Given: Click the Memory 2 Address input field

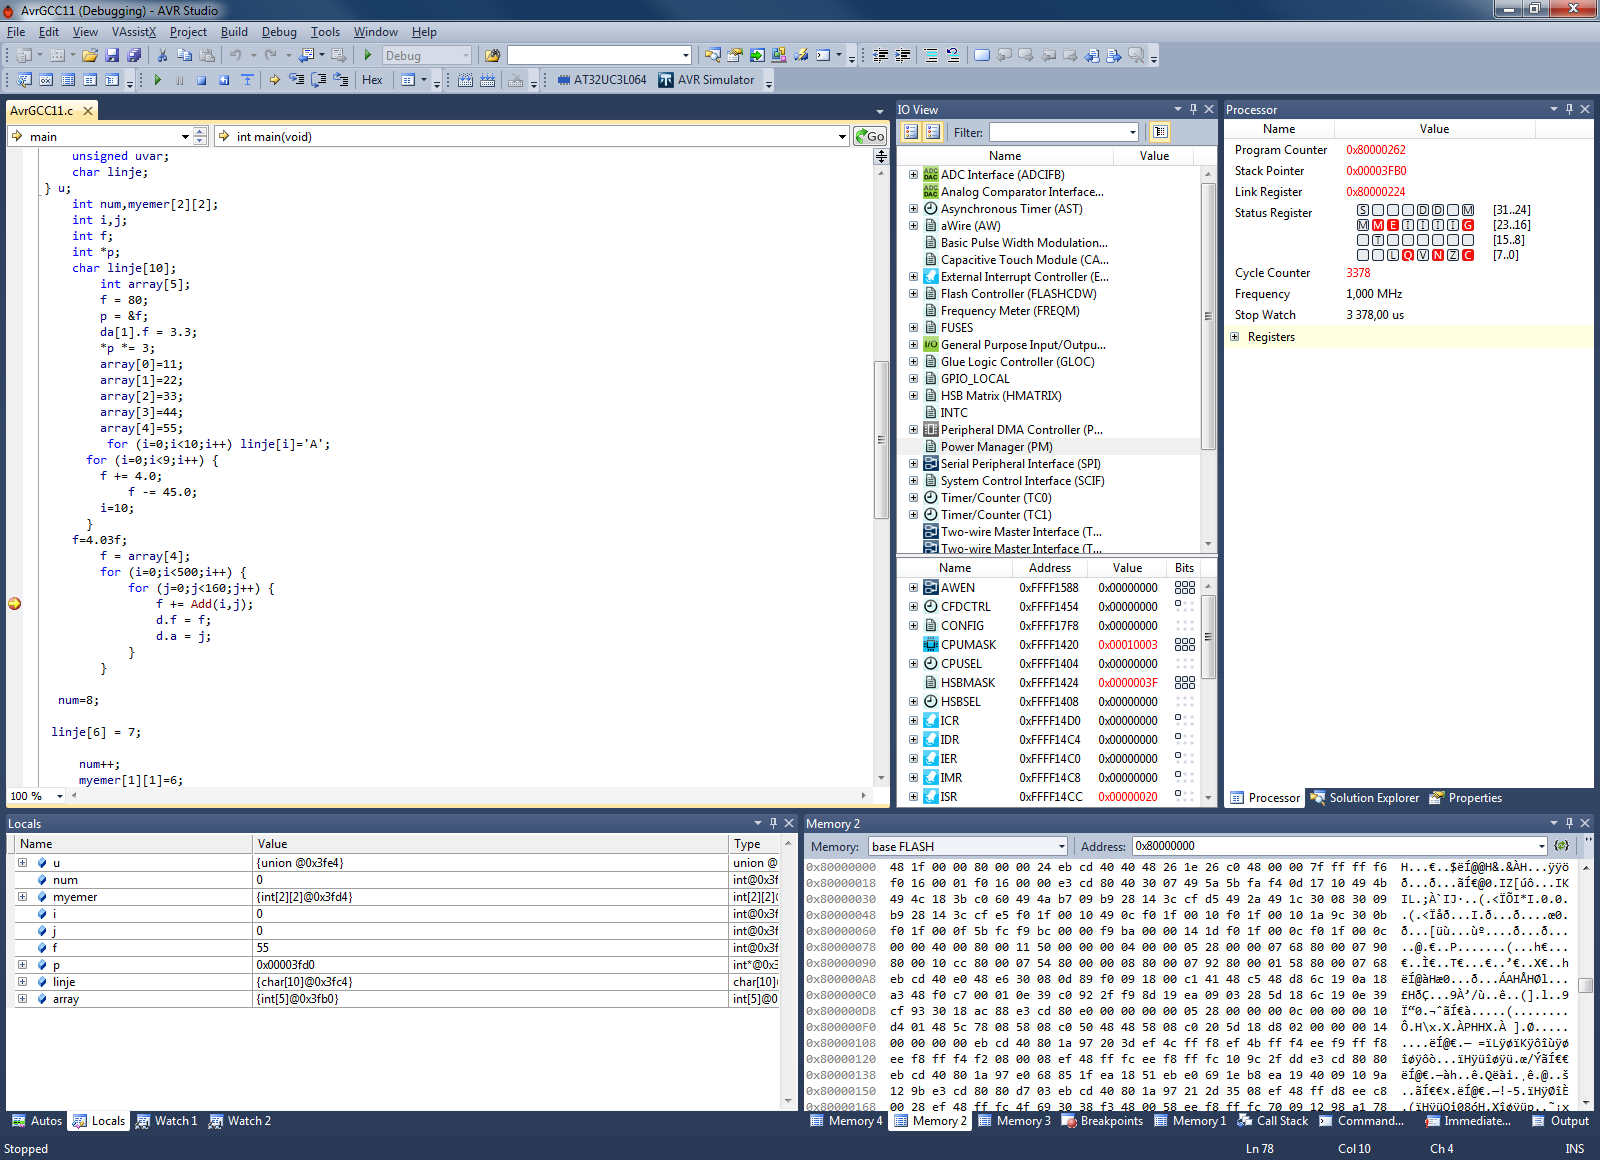Looking at the screenshot, I should (1334, 846).
